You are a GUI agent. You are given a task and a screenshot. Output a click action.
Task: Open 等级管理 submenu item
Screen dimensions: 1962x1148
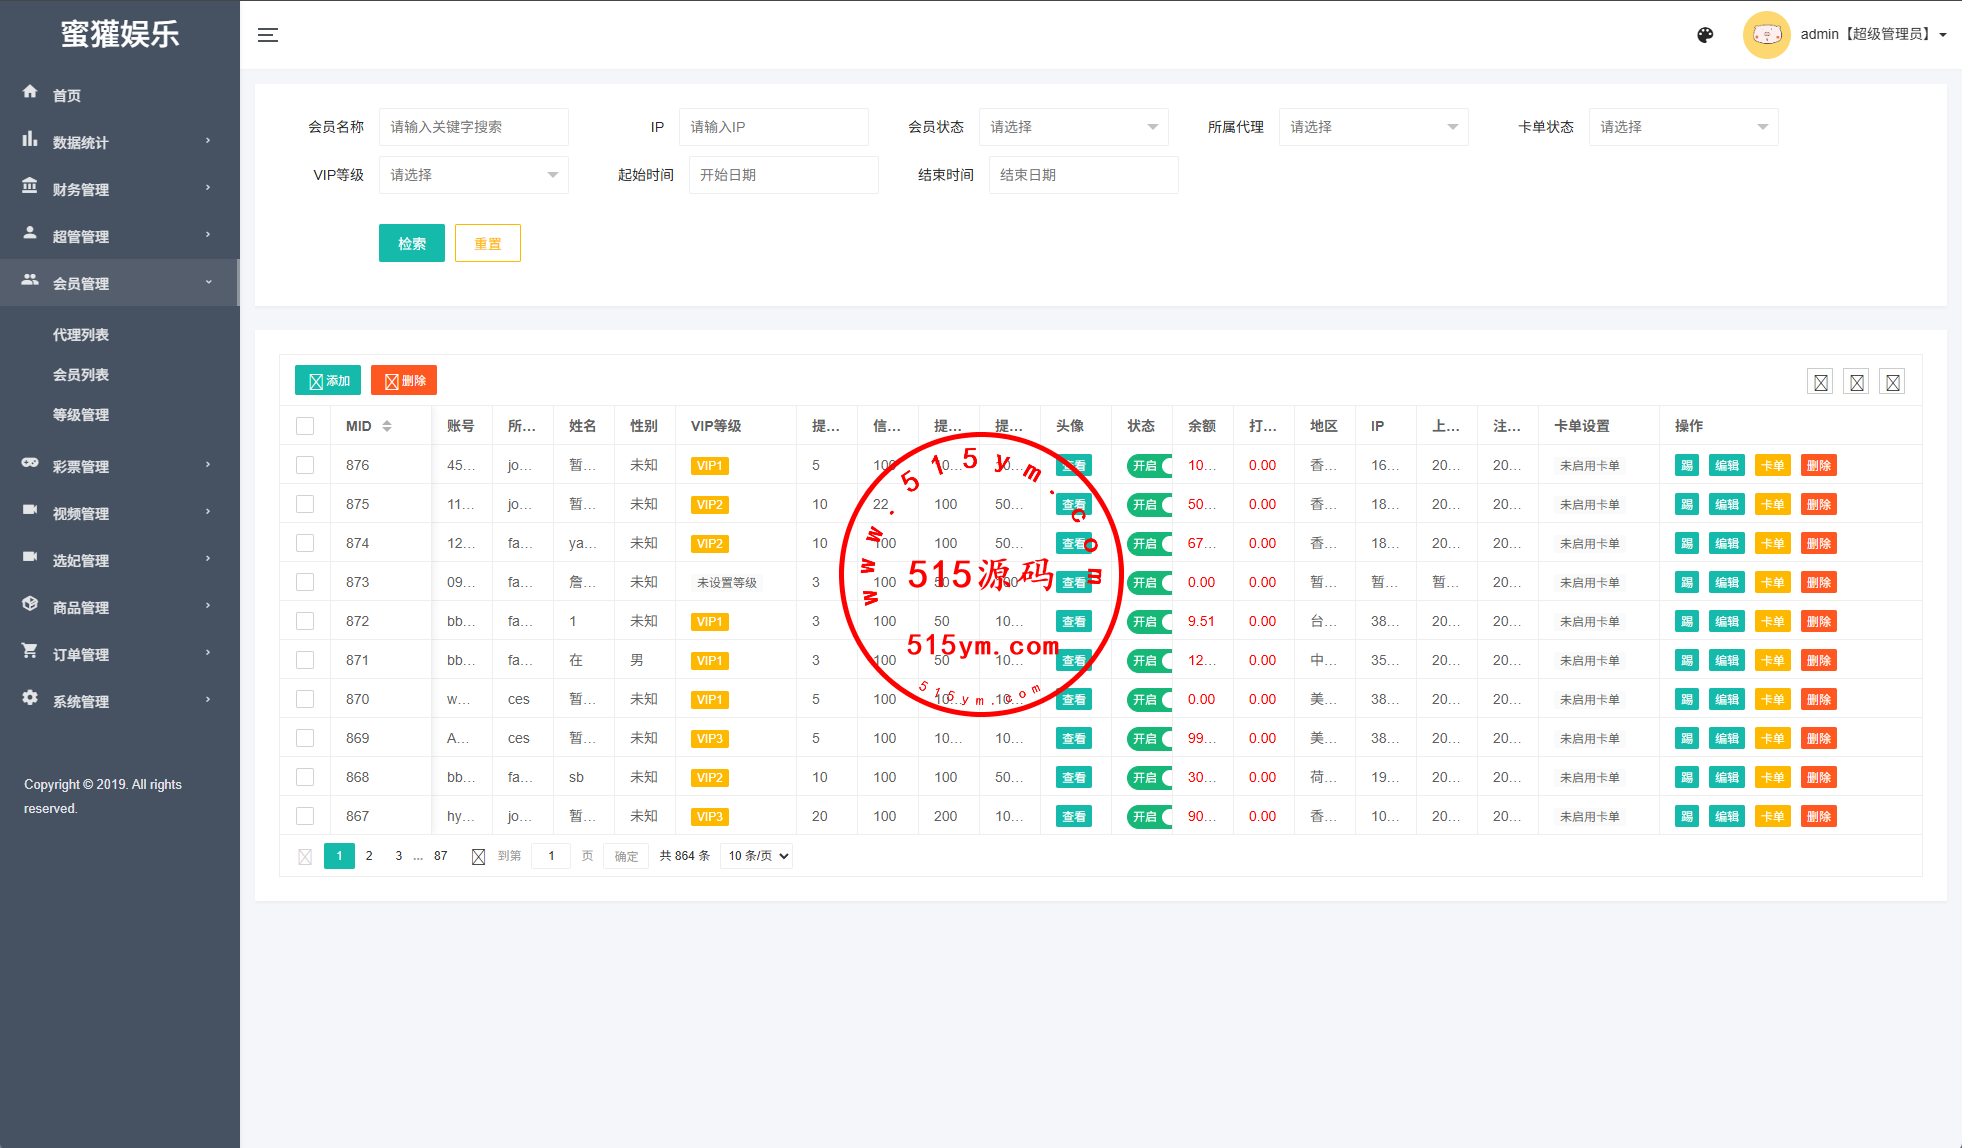pos(81,415)
